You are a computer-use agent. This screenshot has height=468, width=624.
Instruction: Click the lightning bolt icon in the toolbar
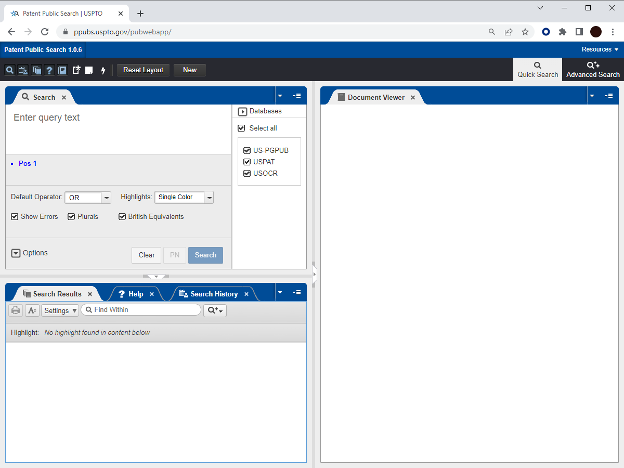click(103, 70)
